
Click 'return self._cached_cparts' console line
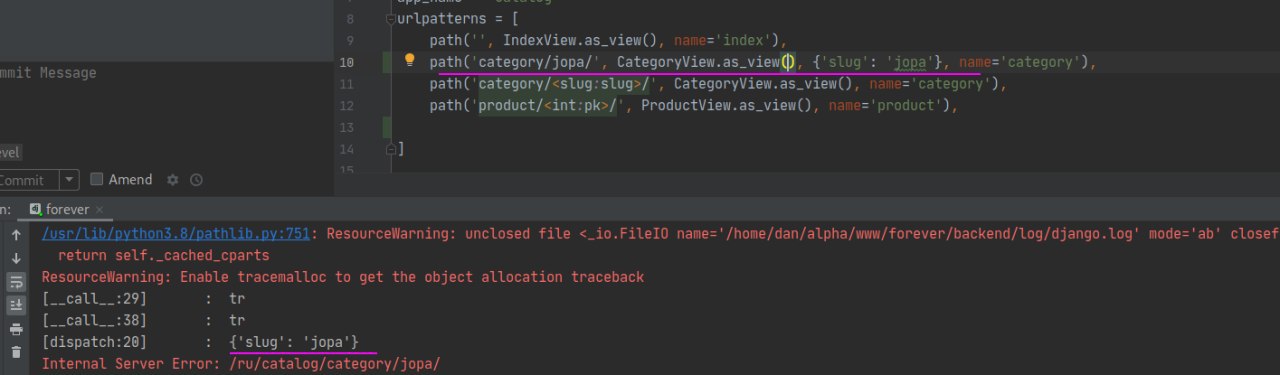click(164, 255)
